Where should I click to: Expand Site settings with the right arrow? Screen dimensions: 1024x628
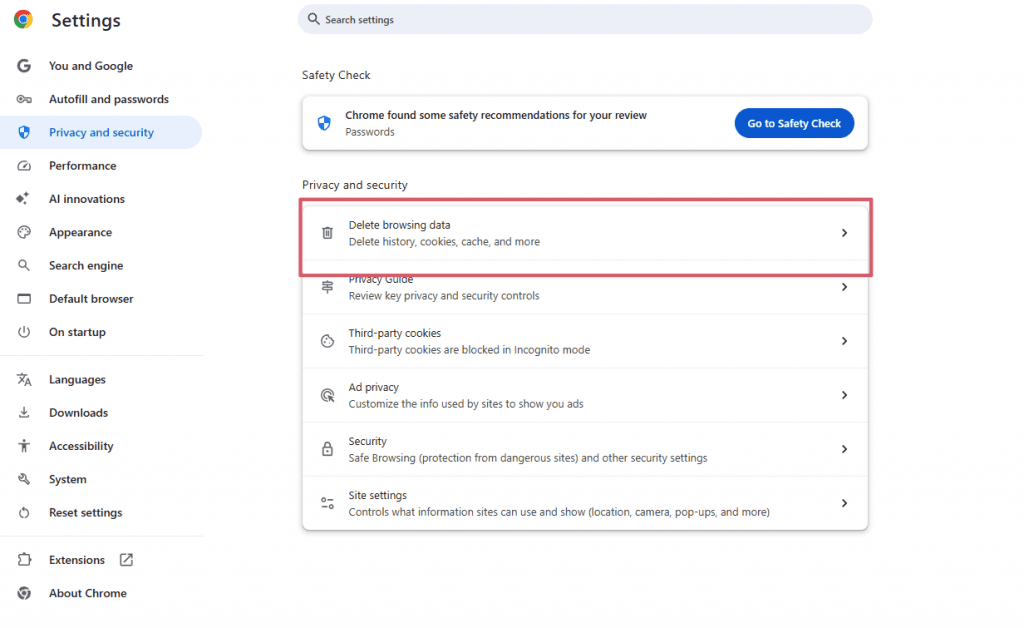(x=844, y=503)
